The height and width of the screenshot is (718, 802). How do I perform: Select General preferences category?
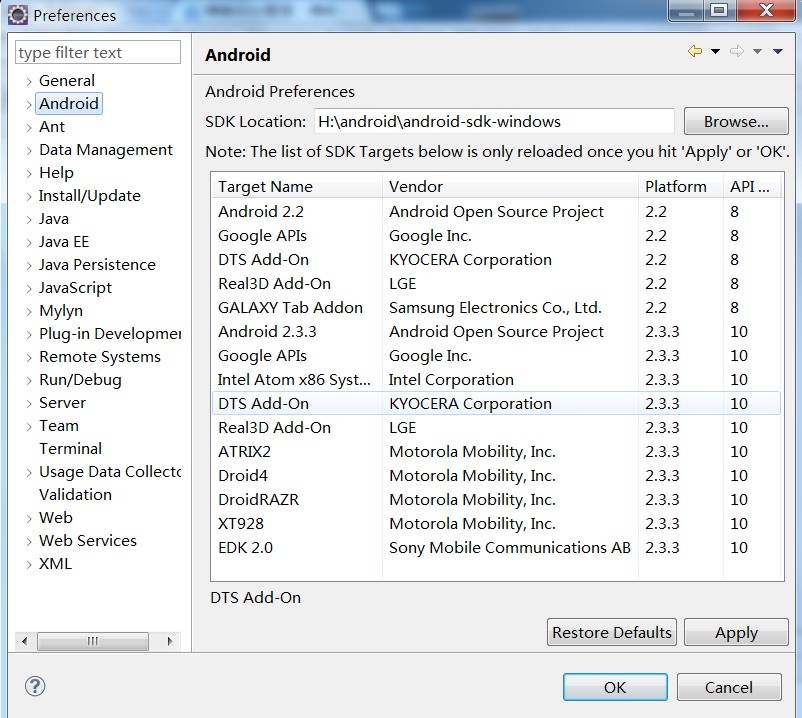pyautogui.click(x=67, y=80)
